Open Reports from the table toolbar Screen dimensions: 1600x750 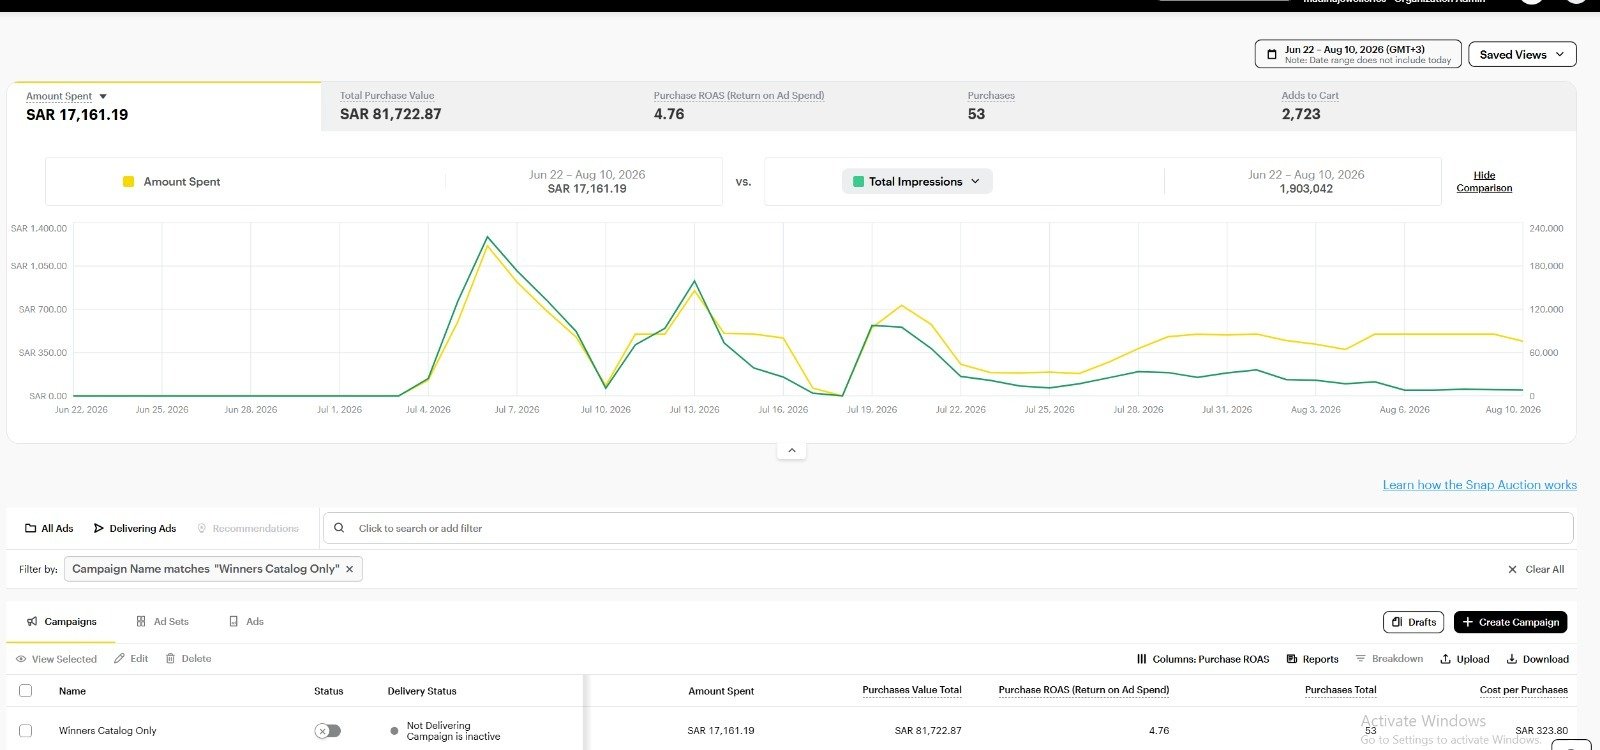pyautogui.click(x=1313, y=659)
